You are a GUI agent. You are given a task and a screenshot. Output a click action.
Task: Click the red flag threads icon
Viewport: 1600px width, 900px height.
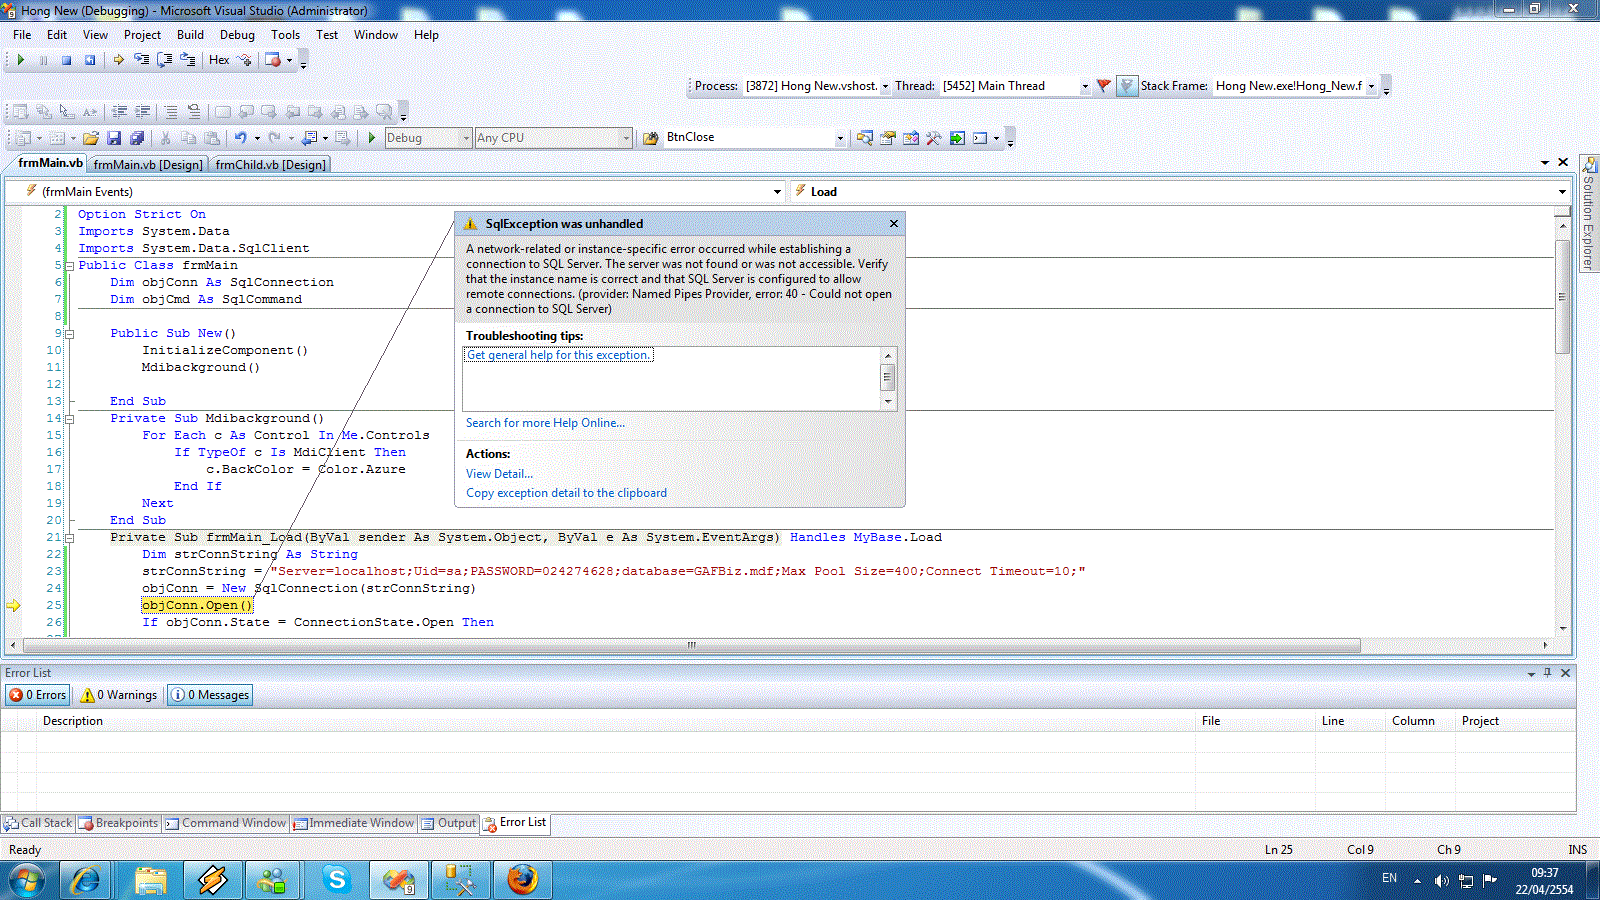click(1103, 86)
